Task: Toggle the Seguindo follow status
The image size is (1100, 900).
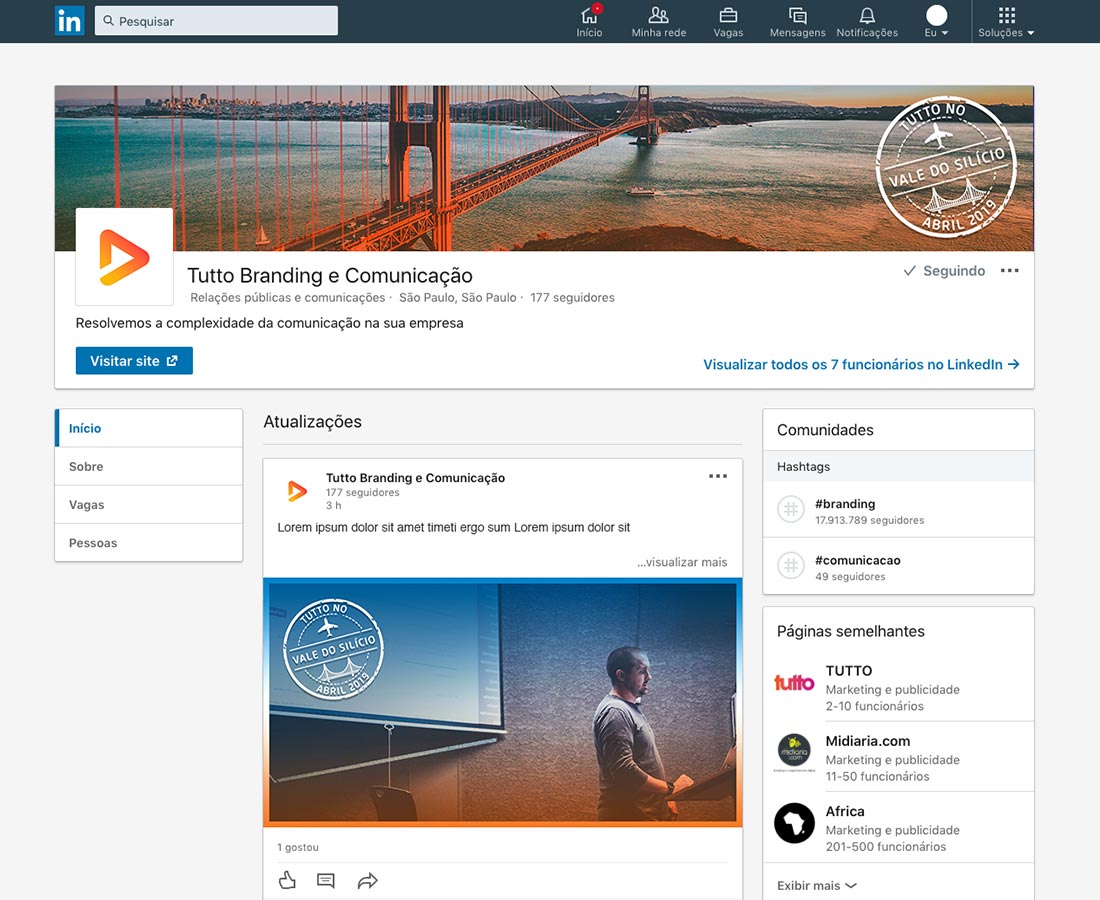Action: coord(944,271)
